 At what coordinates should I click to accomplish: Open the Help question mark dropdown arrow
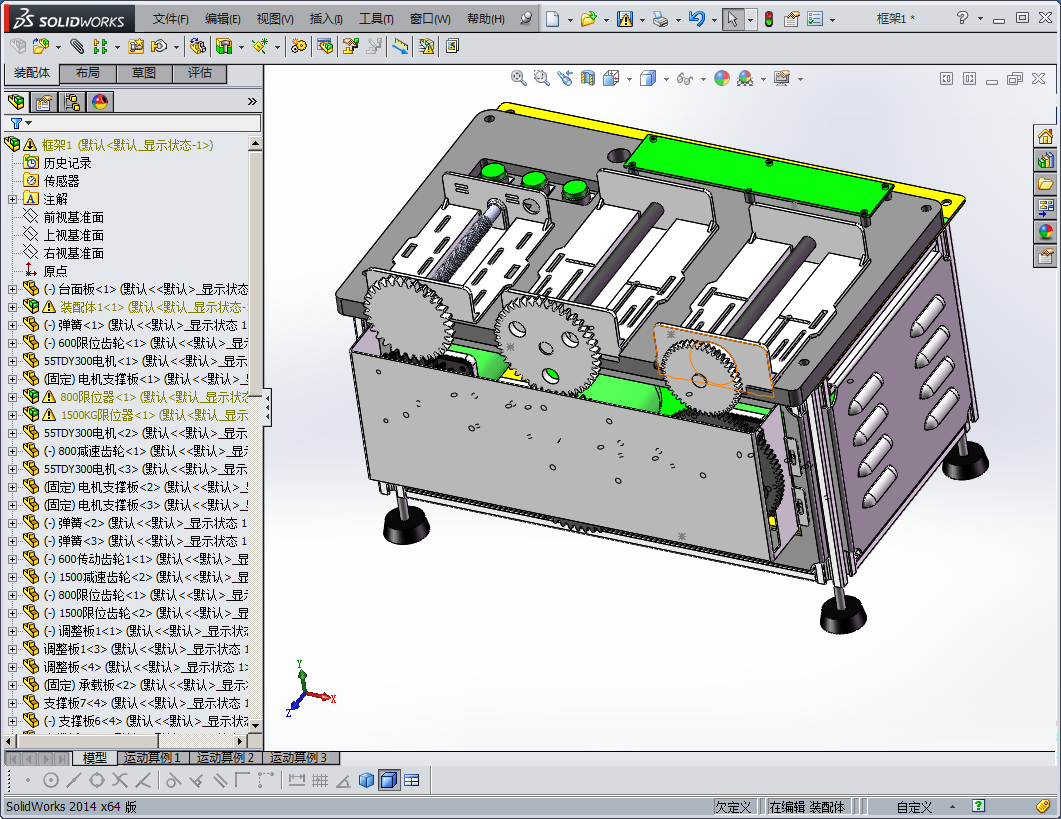pos(980,19)
